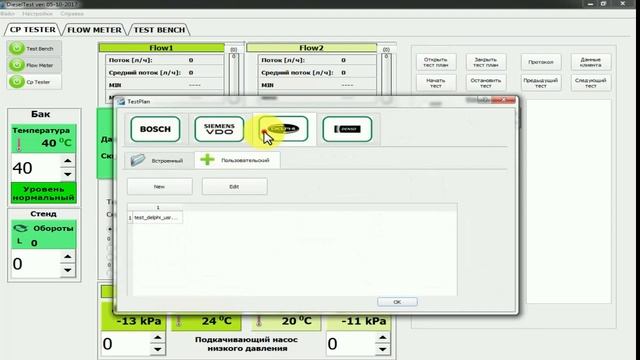Increase tank temperature setpoint with up arrow

pyautogui.click(x=68, y=161)
